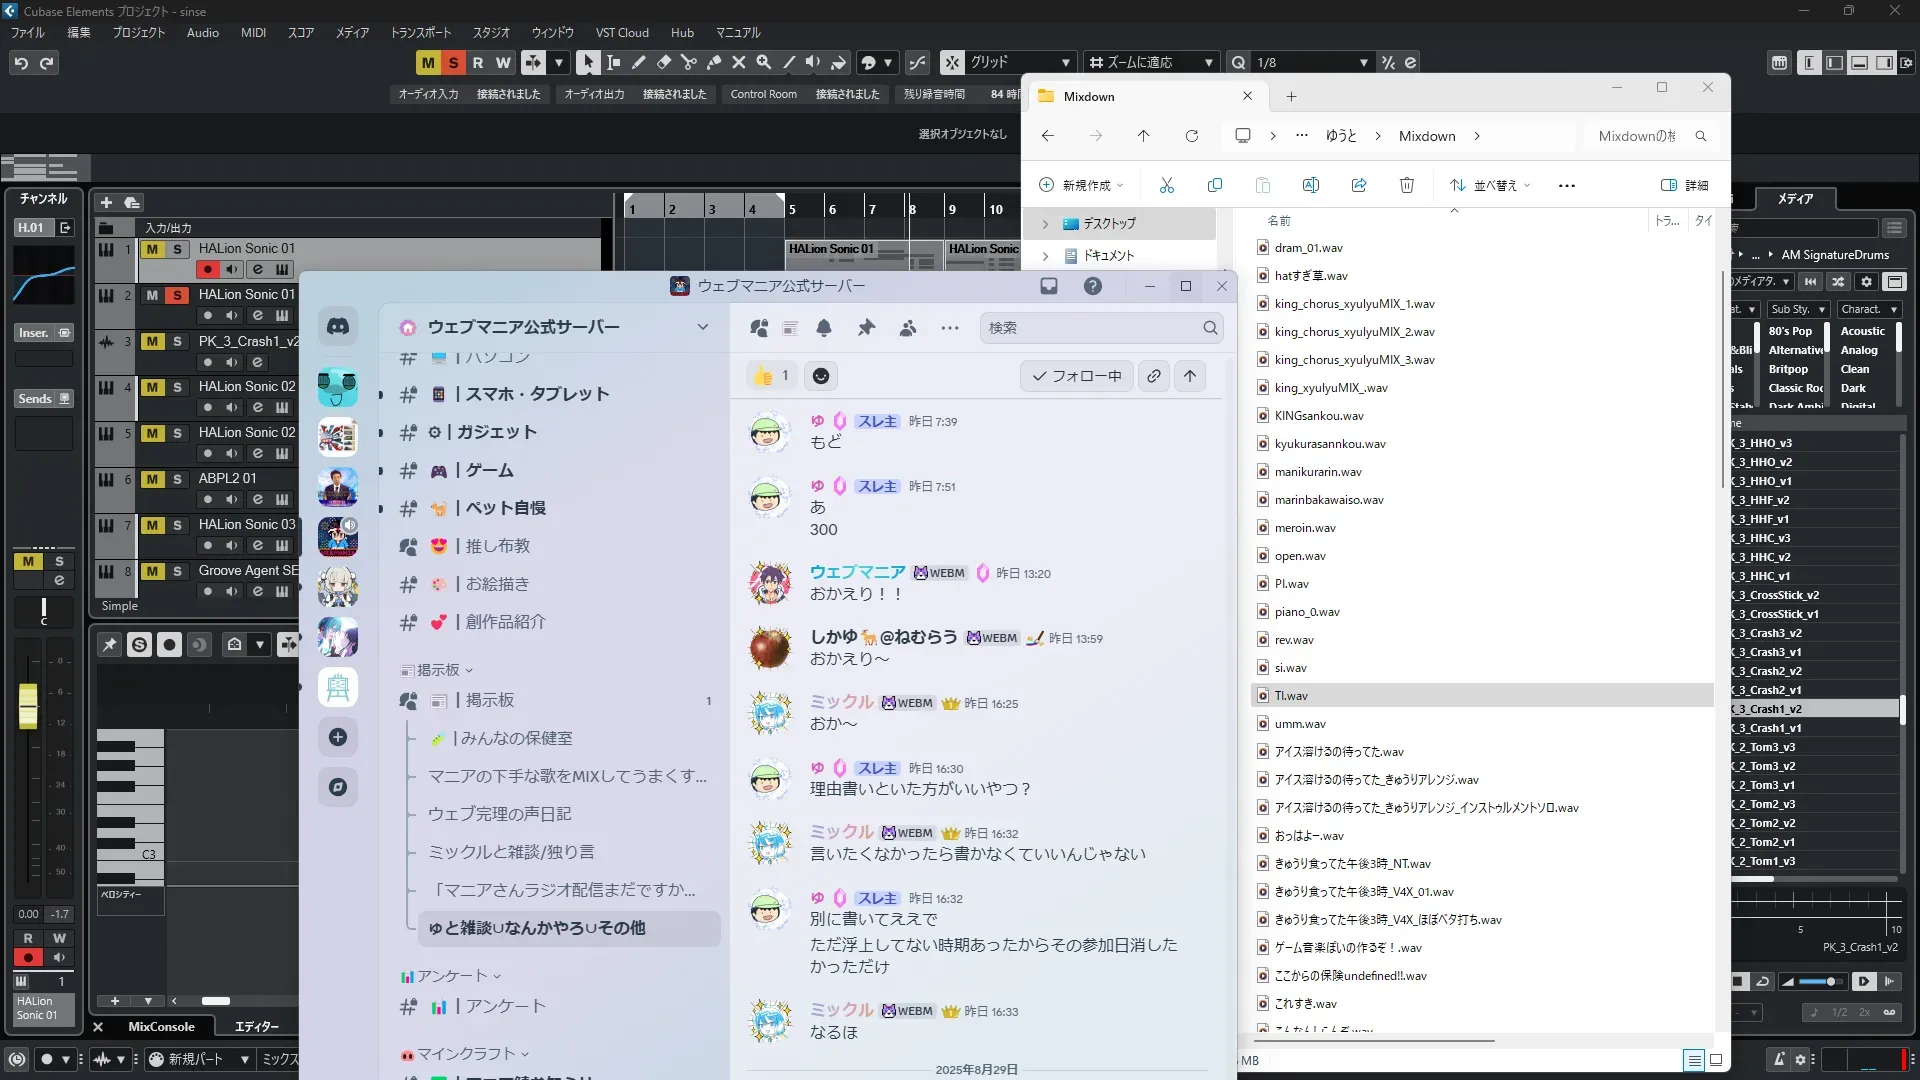This screenshot has width=1920, height=1080.
Task: Show the Discord member list icon
Action: pos(908,328)
